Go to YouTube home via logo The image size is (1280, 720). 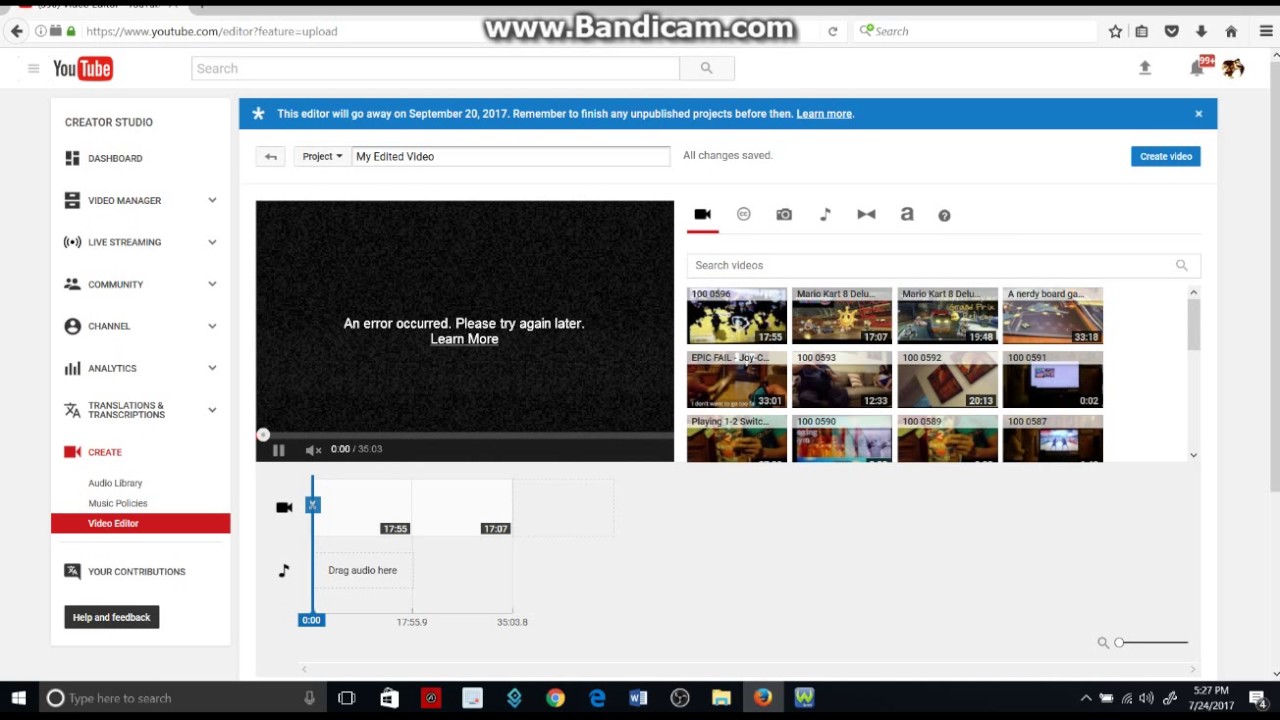[83, 68]
